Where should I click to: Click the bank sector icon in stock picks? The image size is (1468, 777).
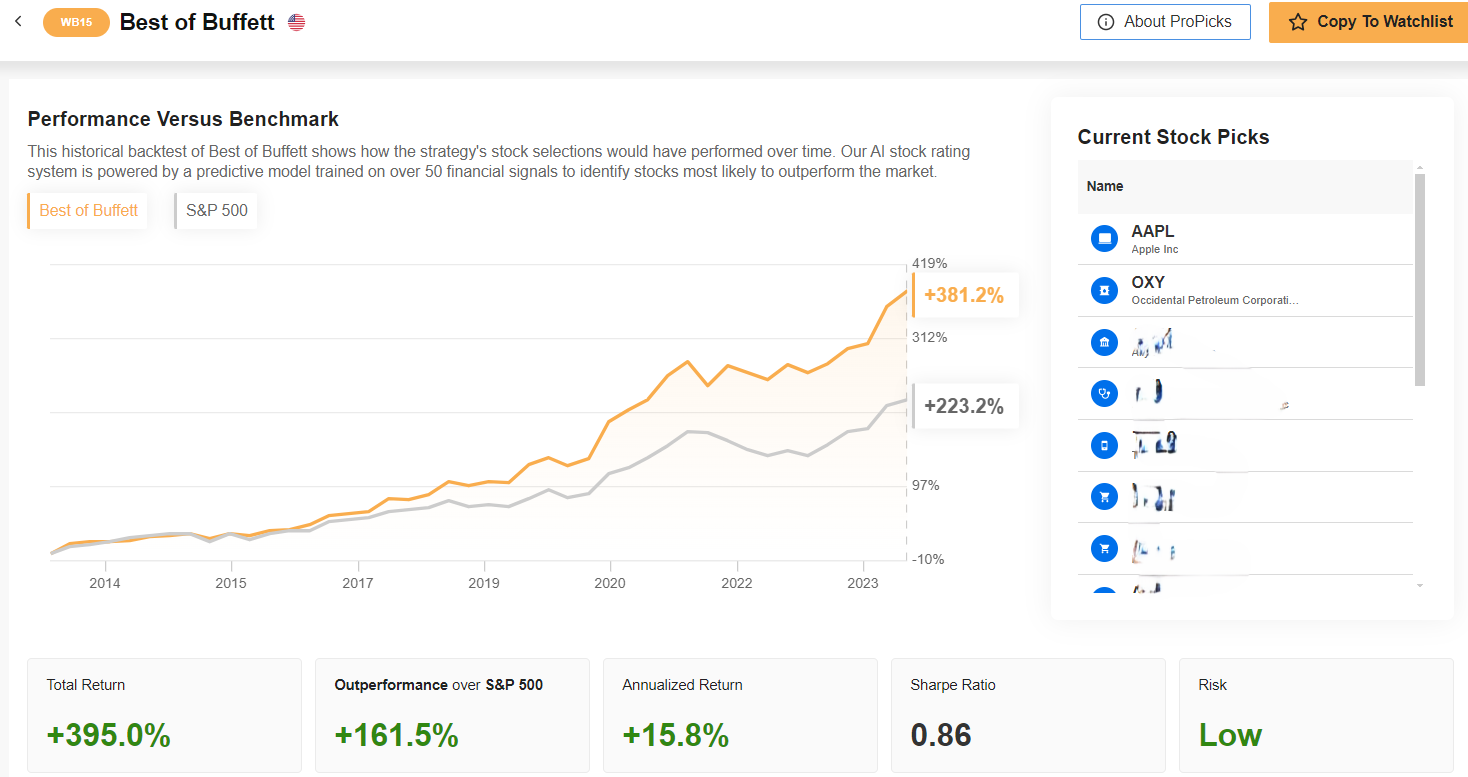[x=1104, y=343]
